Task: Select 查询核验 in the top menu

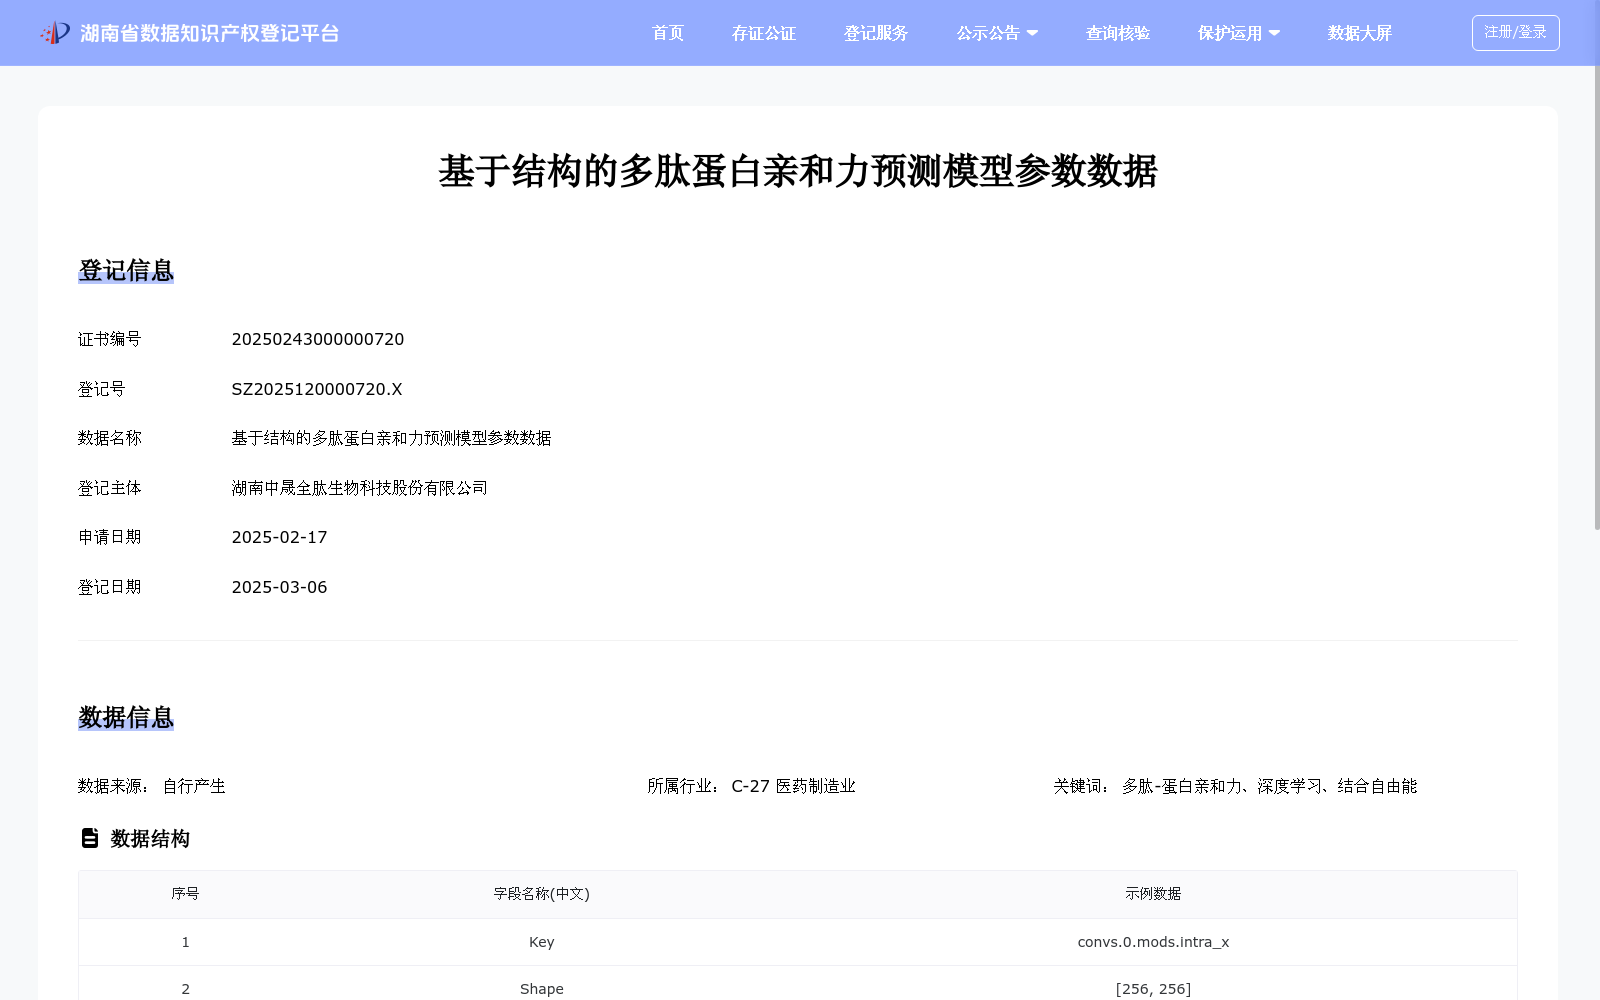Action: click(1118, 33)
